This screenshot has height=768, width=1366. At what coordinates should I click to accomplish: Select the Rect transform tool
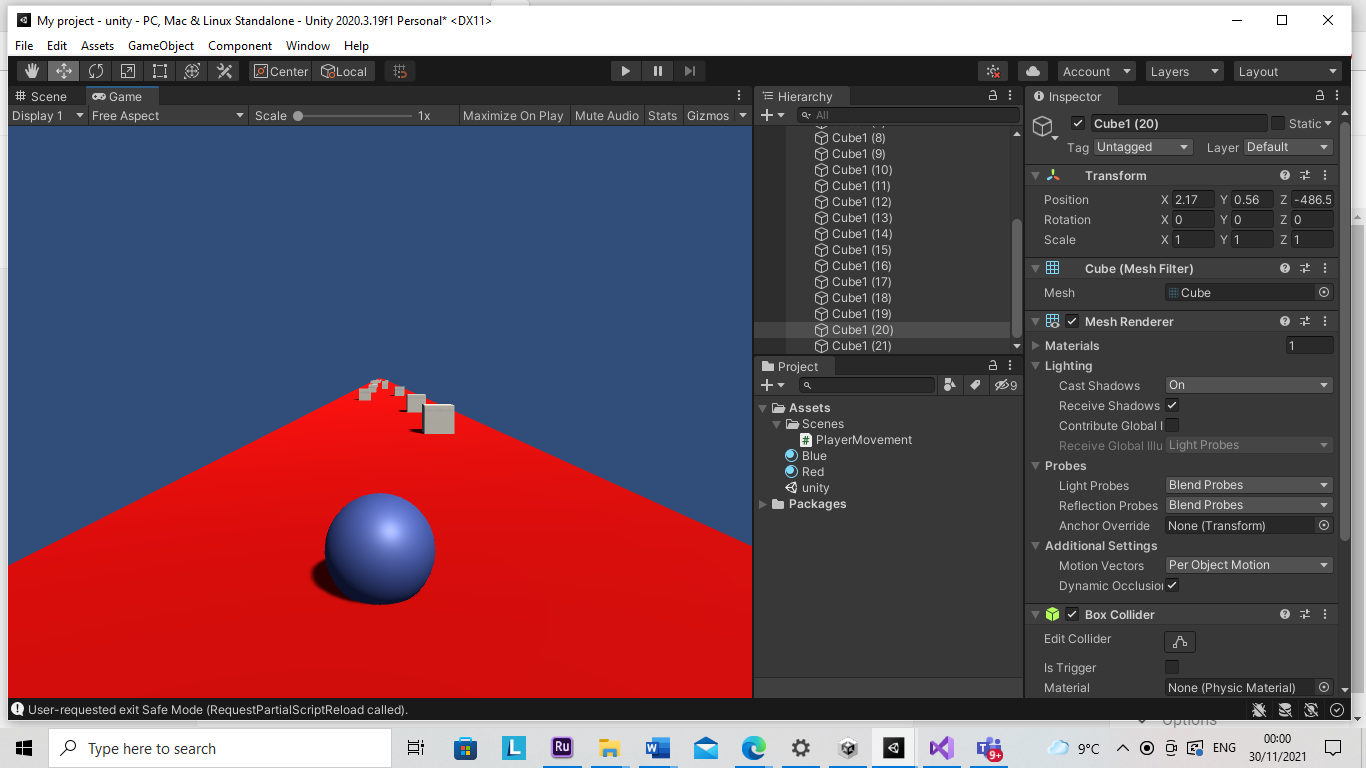(x=160, y=71)
